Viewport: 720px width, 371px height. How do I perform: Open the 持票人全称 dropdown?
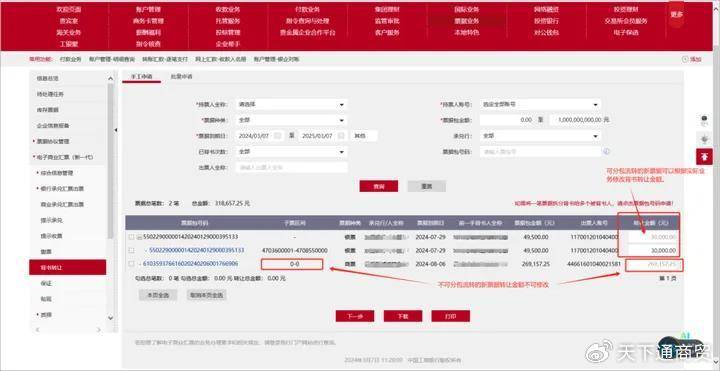(x=291, y=105)
